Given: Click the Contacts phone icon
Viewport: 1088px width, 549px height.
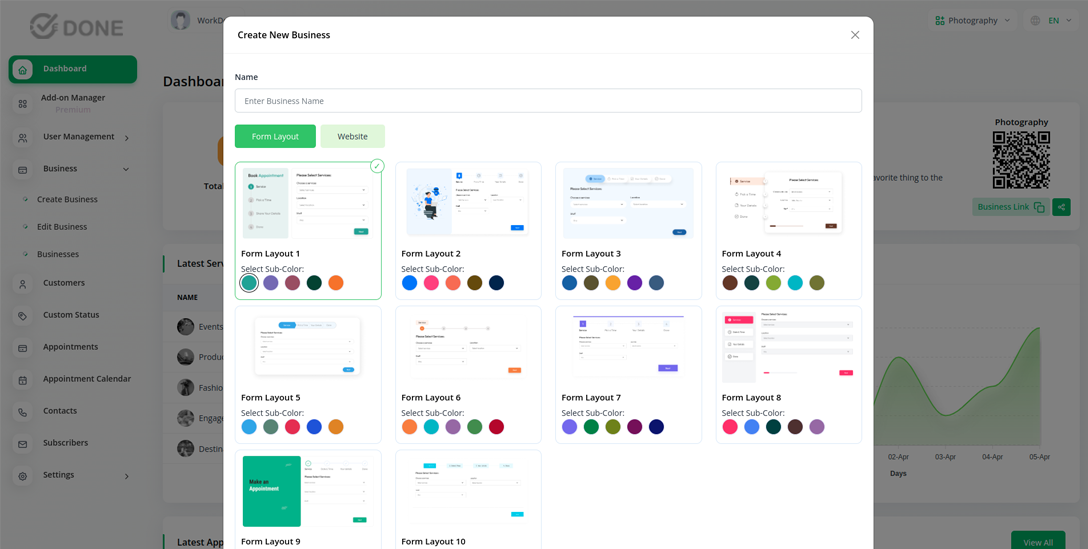Looking at the screenshot, I should (x=23, y=412).
